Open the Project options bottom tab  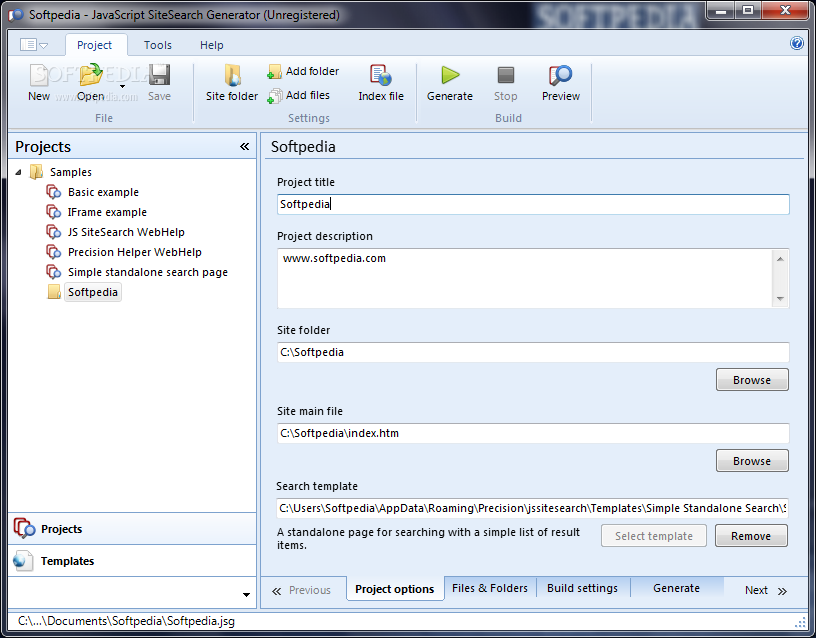(394, 589)
